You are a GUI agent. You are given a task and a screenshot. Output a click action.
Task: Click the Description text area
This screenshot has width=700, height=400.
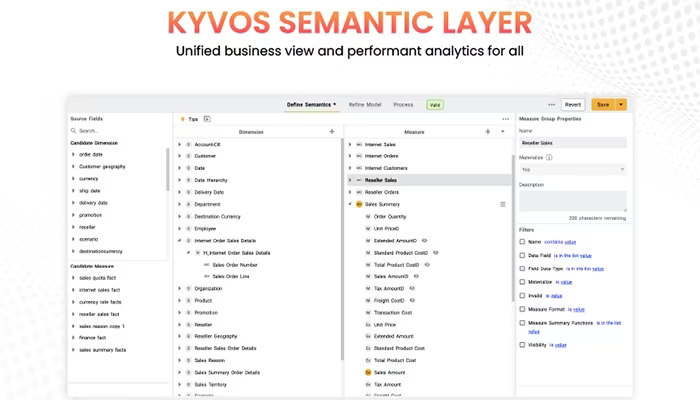573,201
